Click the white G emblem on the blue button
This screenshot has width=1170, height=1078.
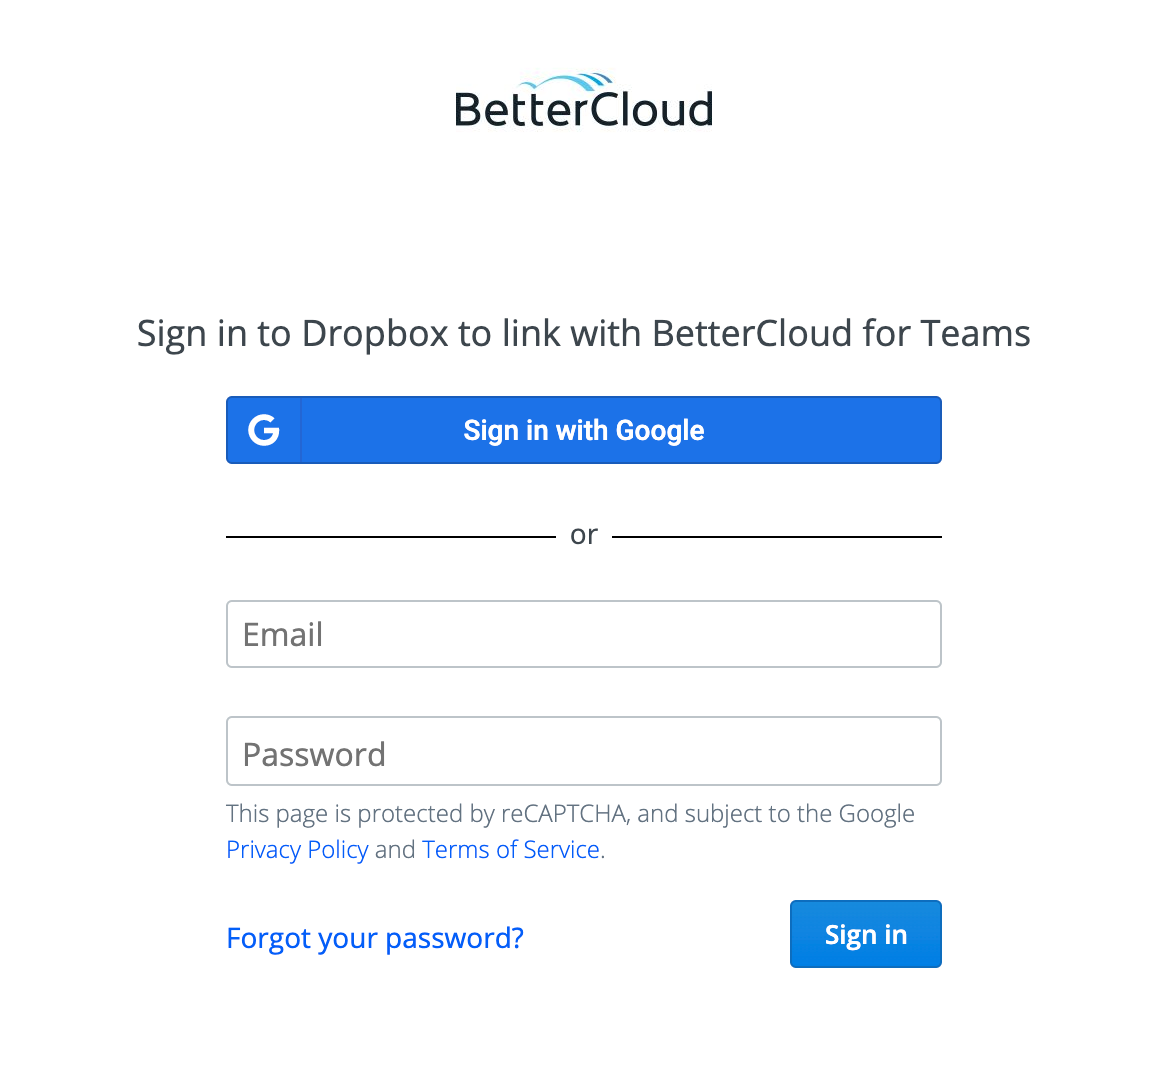coord(263,429)
